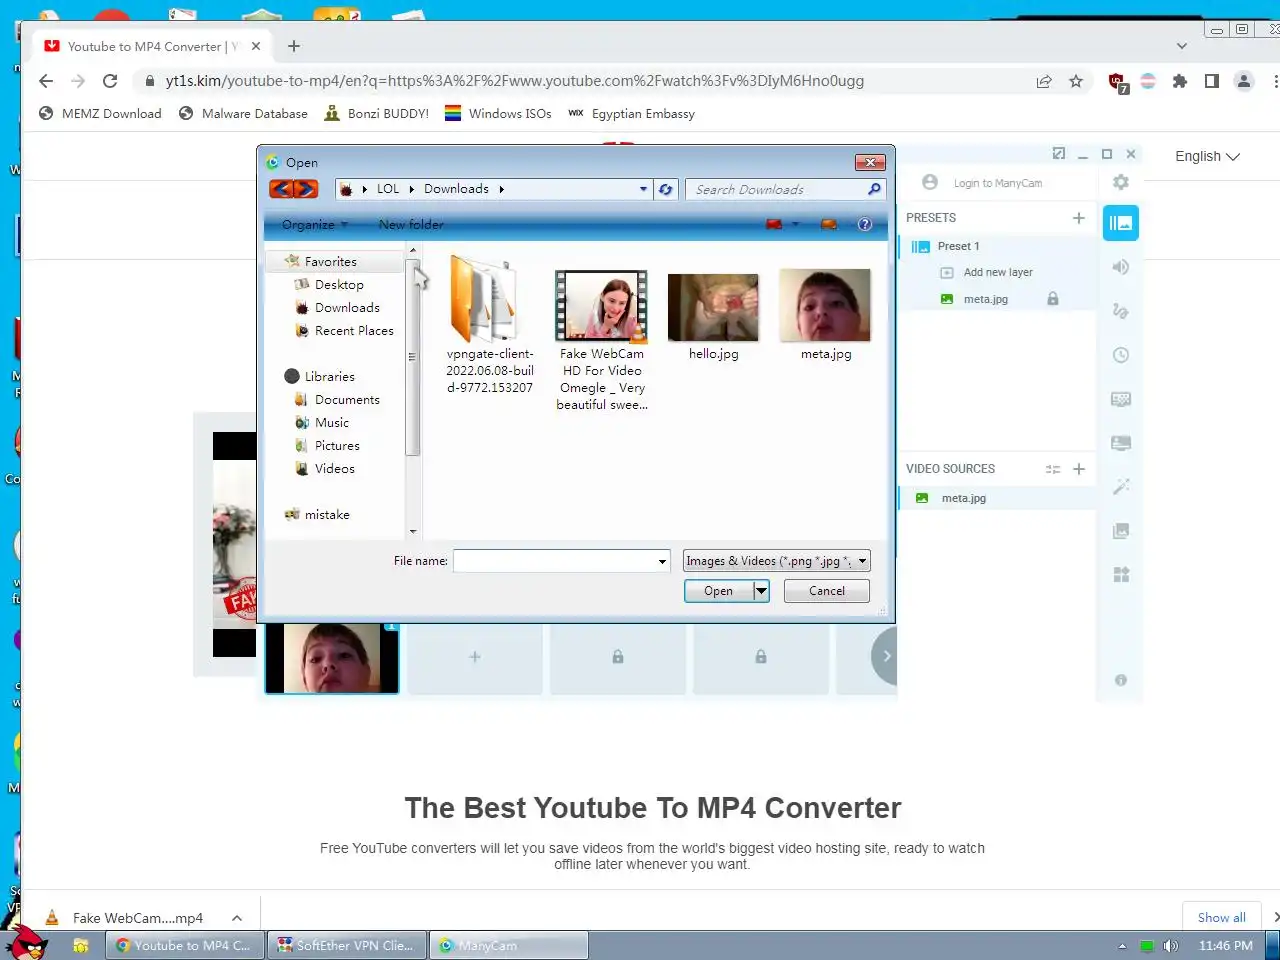Screen dimensions: 1280x960
Task: Open ManyCam gallery images icon
Action: tap(1121, 531)
